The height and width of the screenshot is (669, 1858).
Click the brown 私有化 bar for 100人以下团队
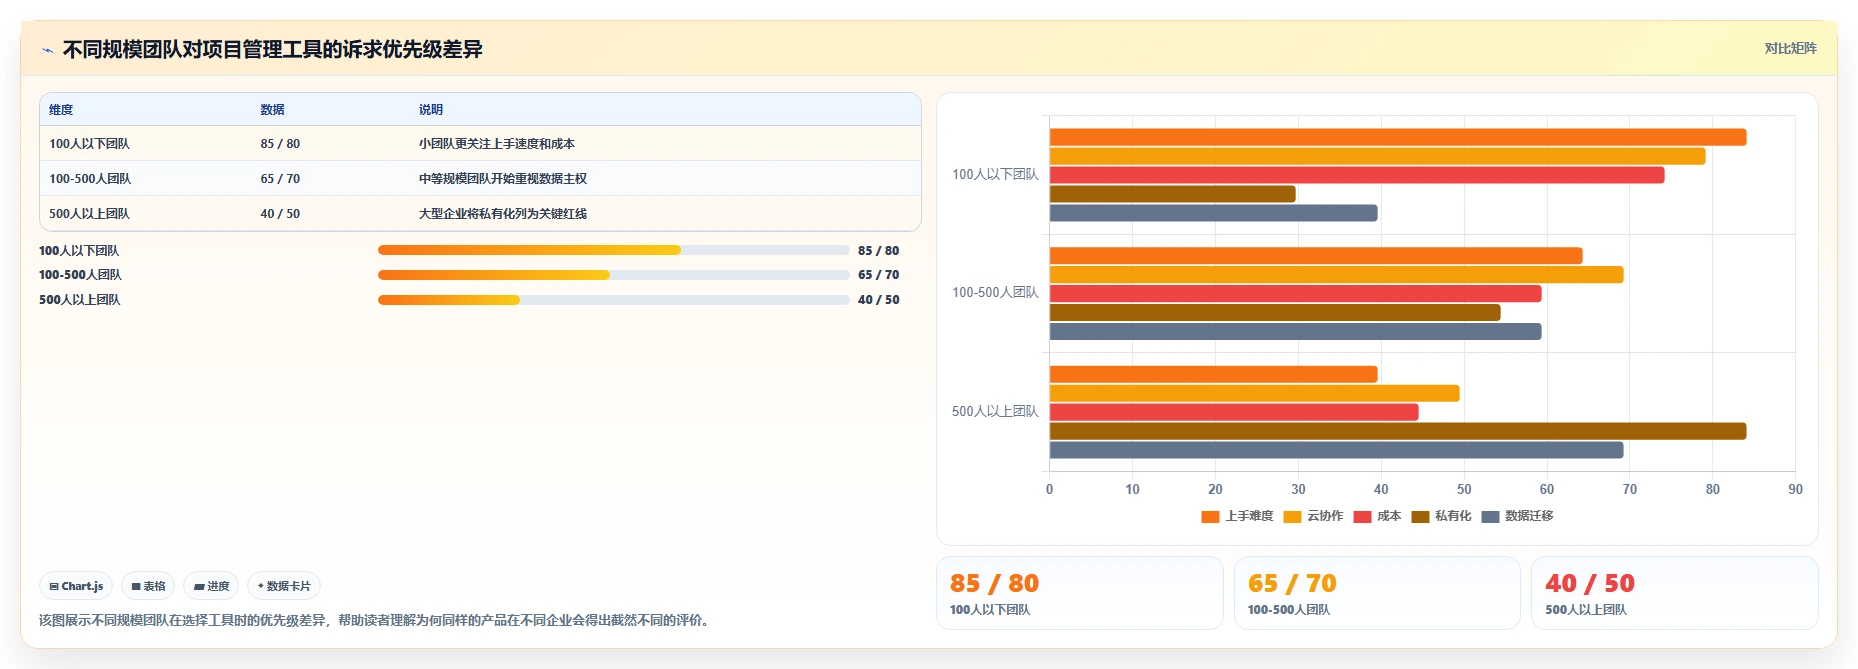(x=1173, y=194)
